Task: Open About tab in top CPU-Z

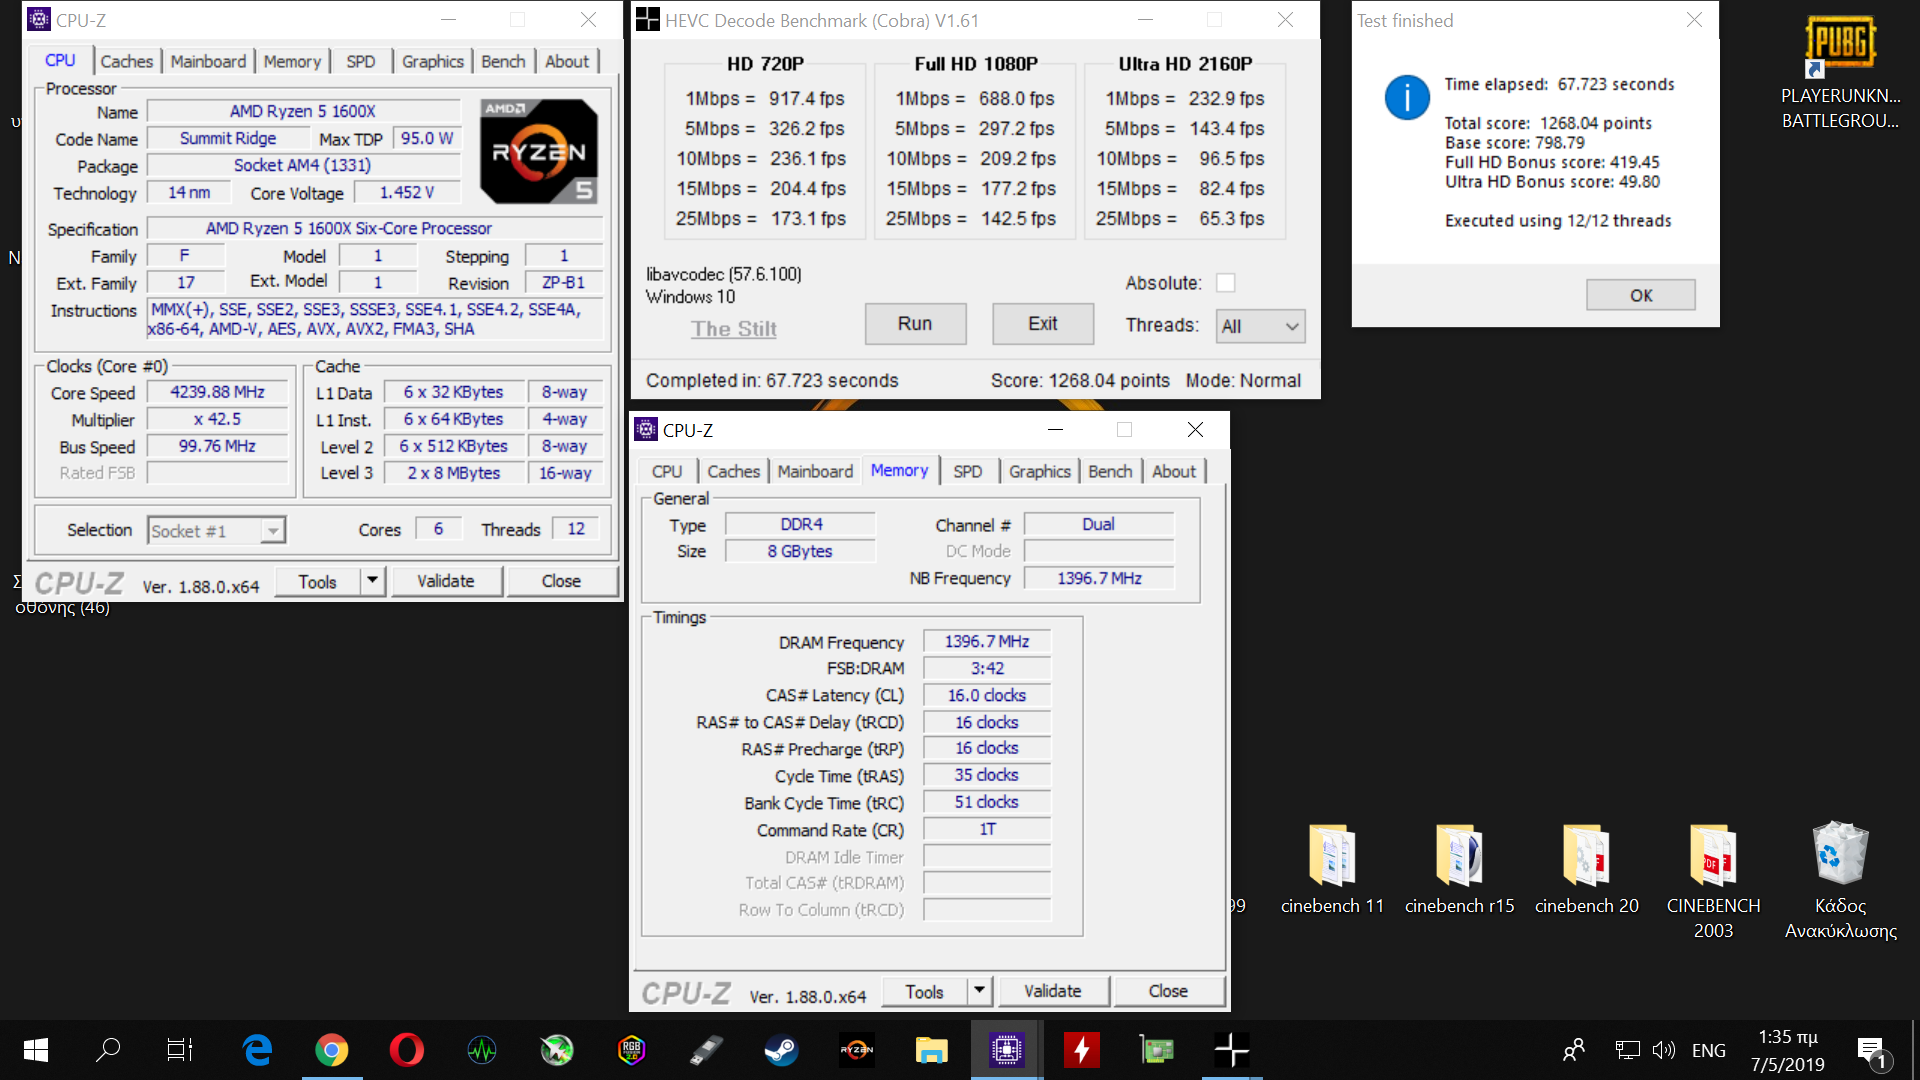Action: [x=567, y=61]
